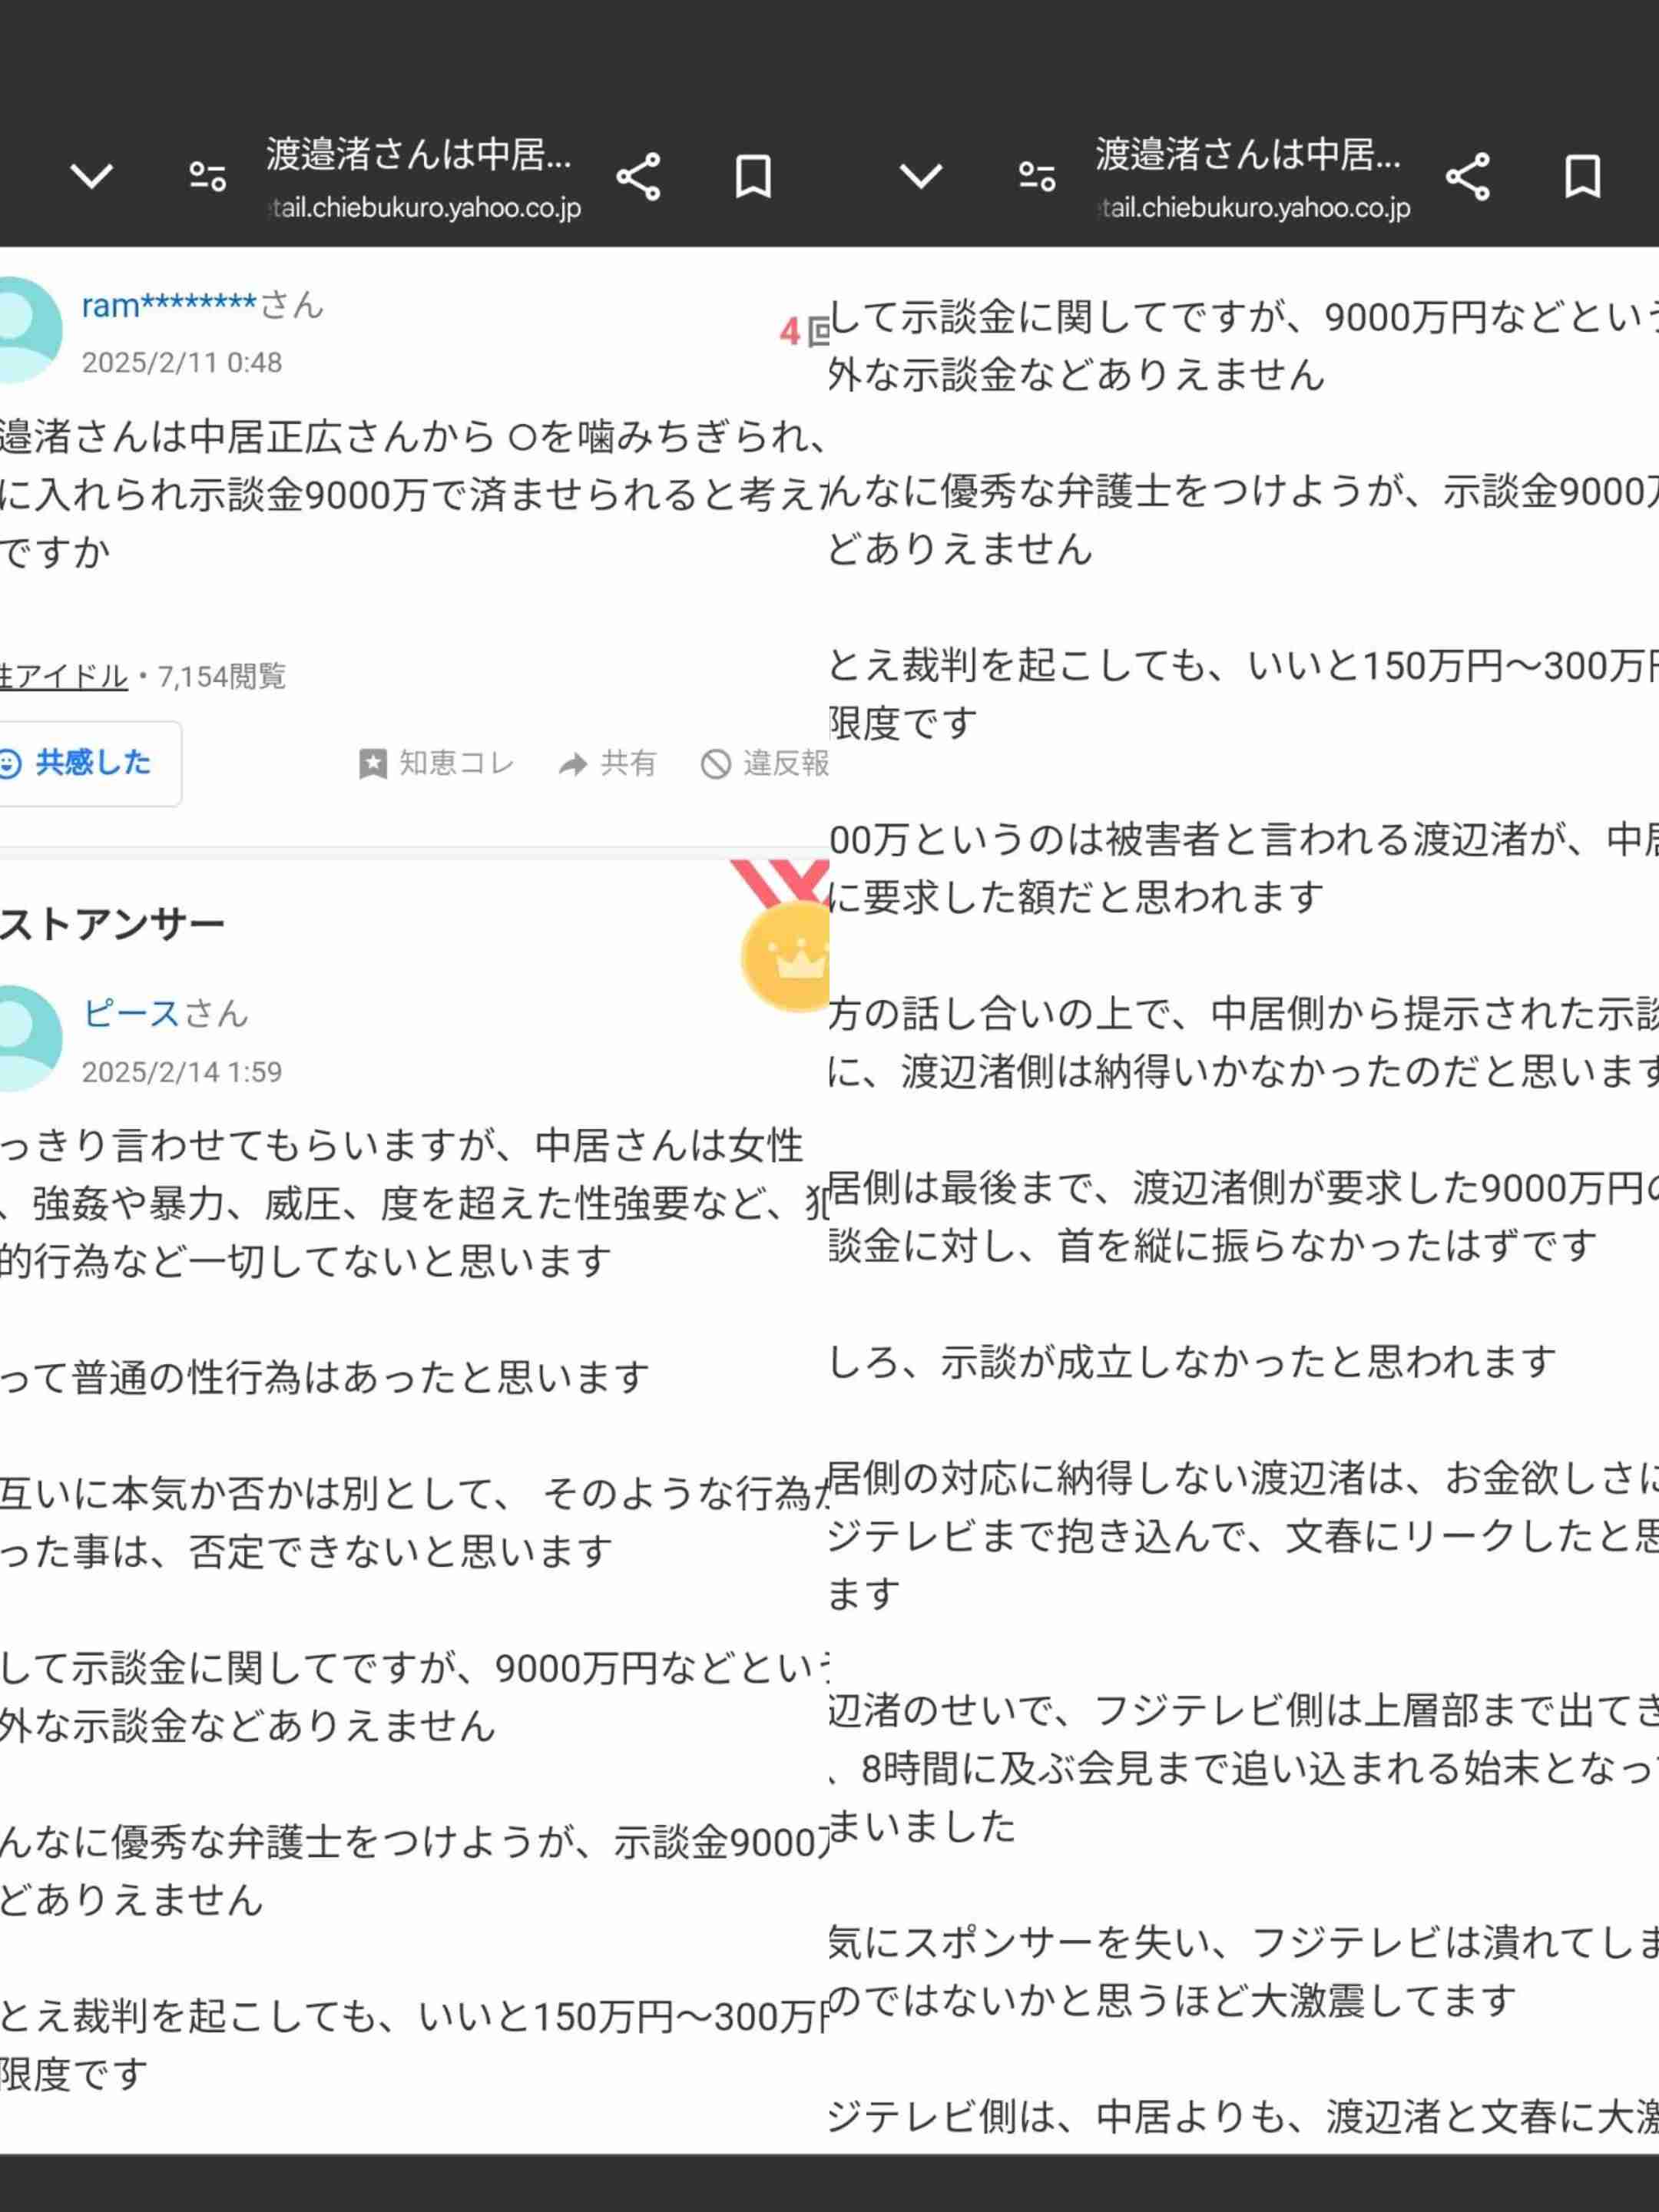Image resolution: width=1659 pixels, height=2212 pixels.
Task: Open site settings icon in right header
Action: coord(1037,177)
